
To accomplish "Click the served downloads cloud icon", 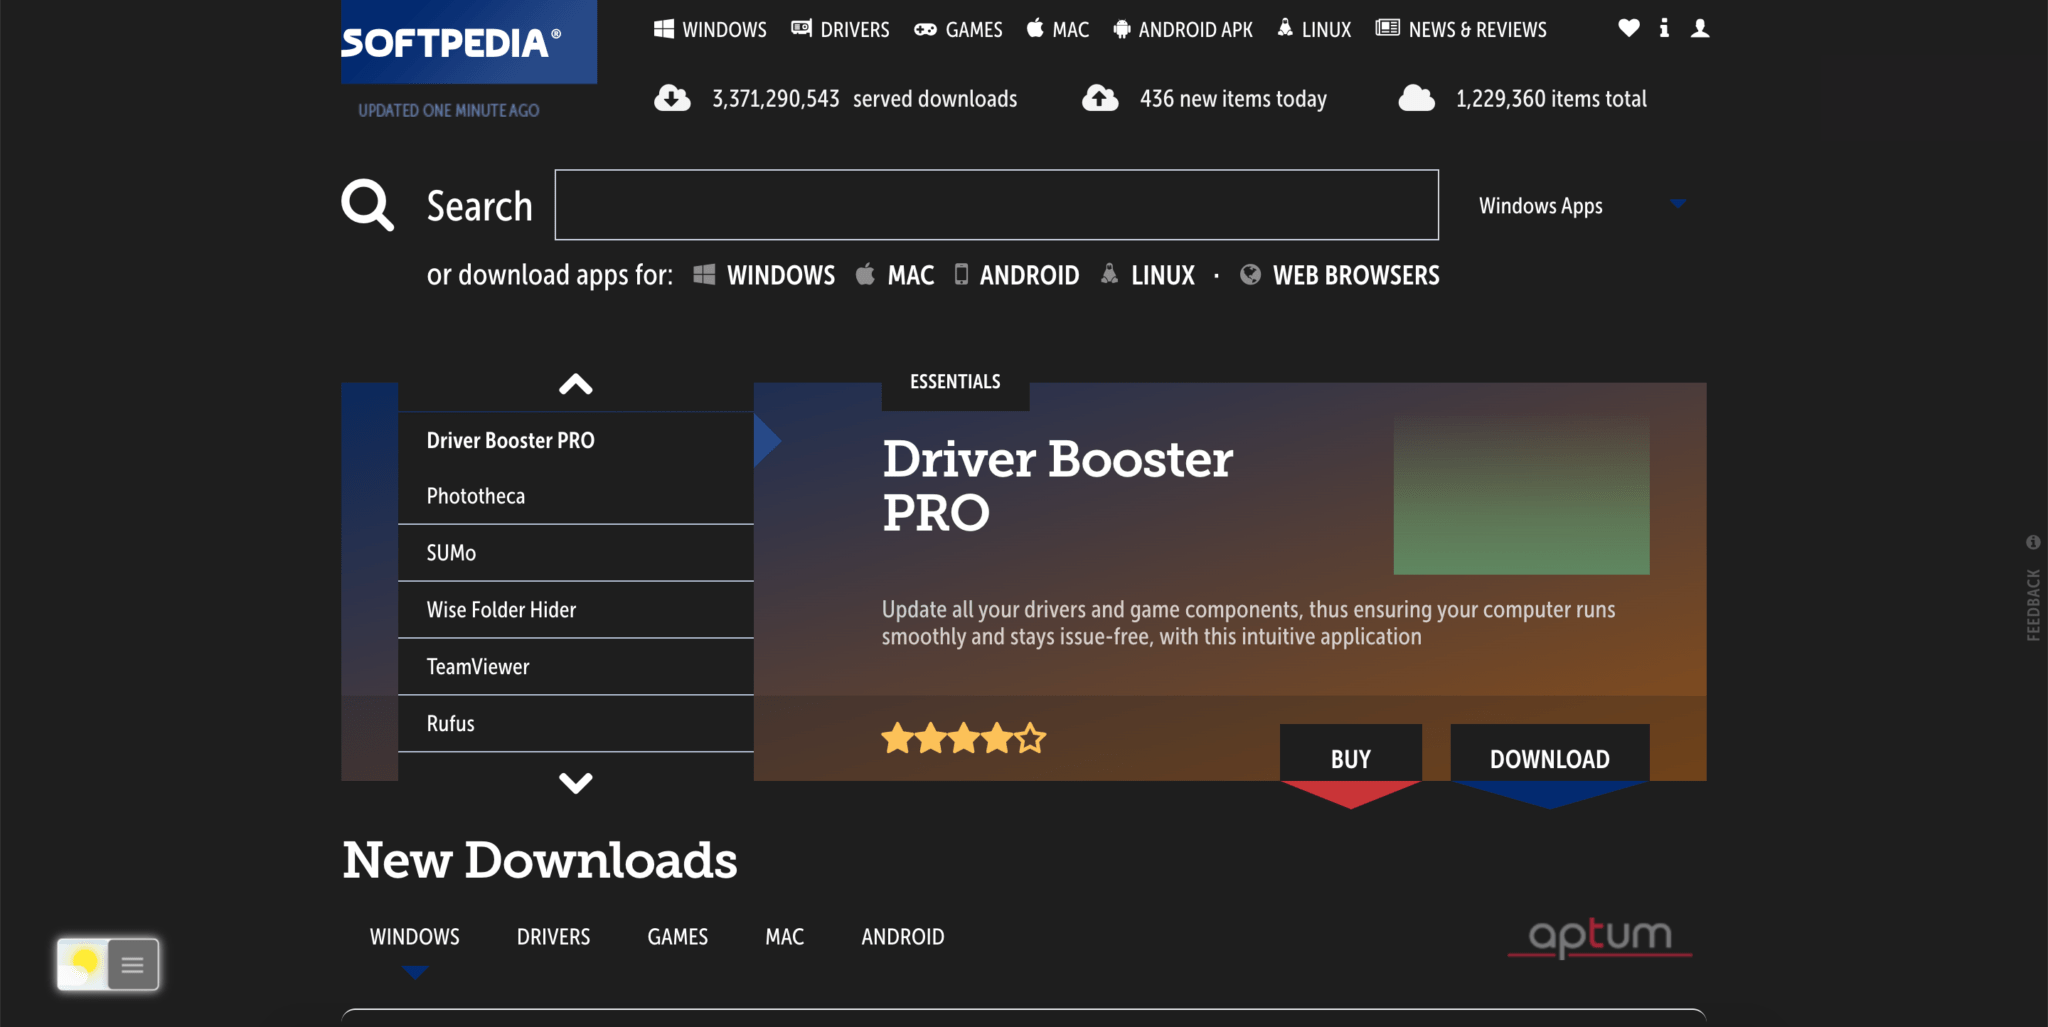I will (x=672, y=97).
